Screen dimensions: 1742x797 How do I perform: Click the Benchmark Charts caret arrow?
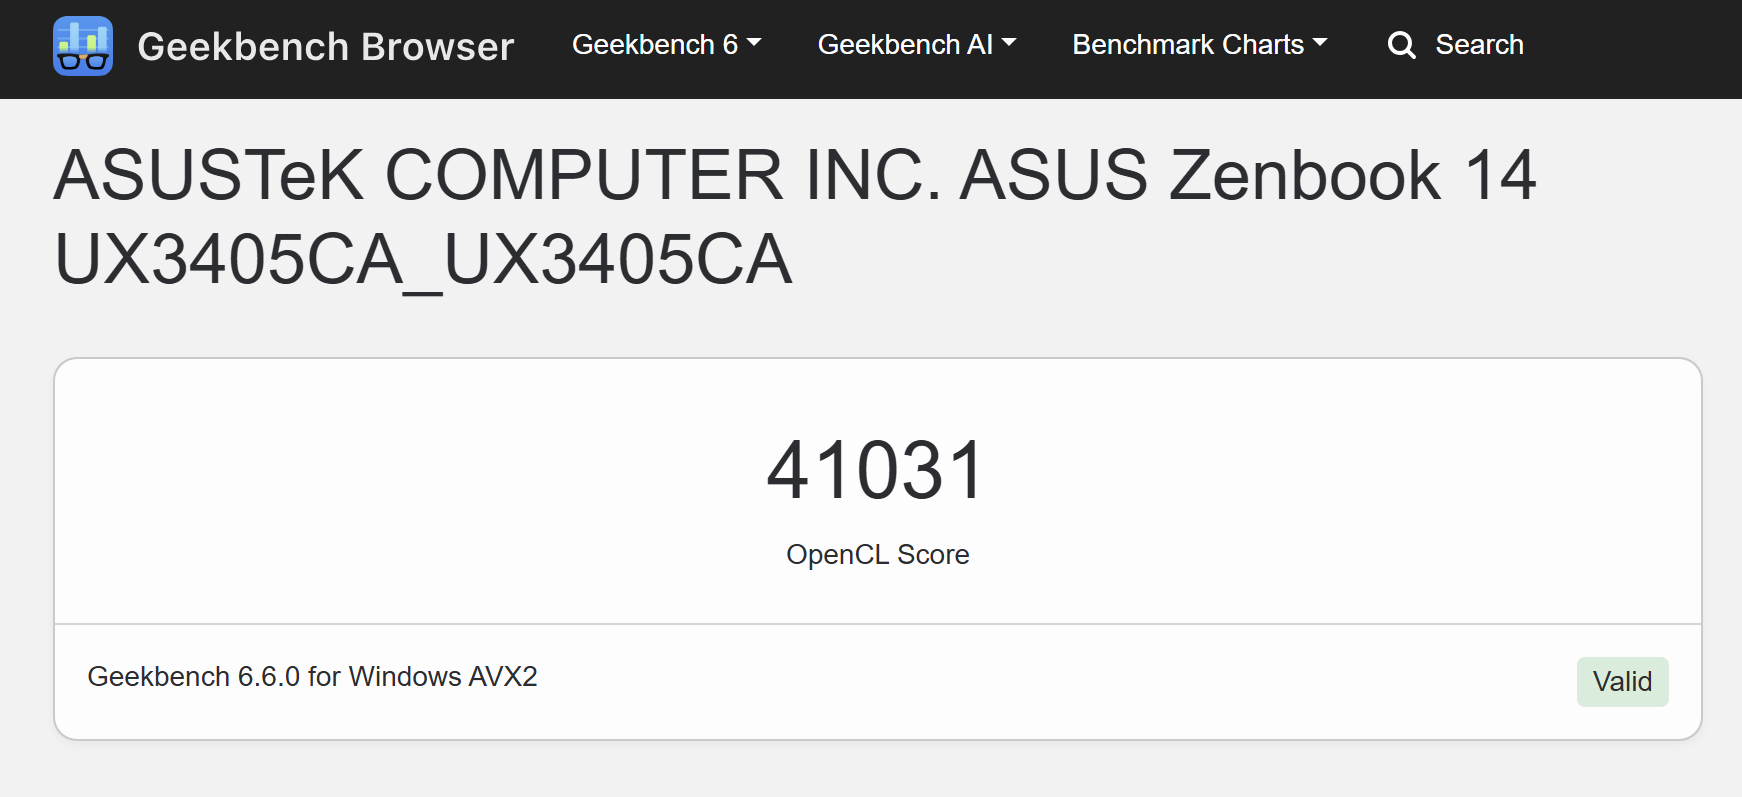click(x=1320, y=43)
